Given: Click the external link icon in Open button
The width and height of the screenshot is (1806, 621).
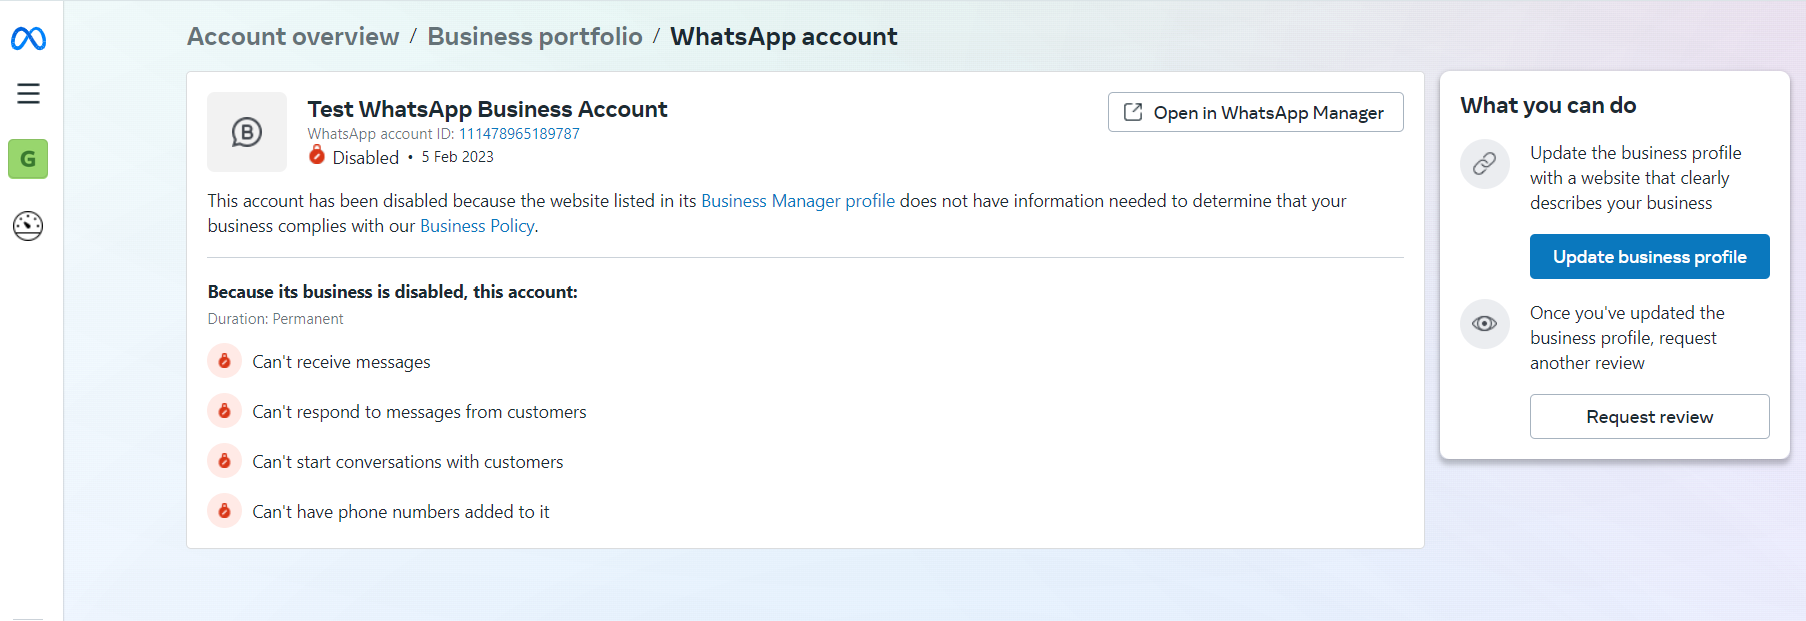Looking at the screenshot, I should click(x=1133, y=112).
